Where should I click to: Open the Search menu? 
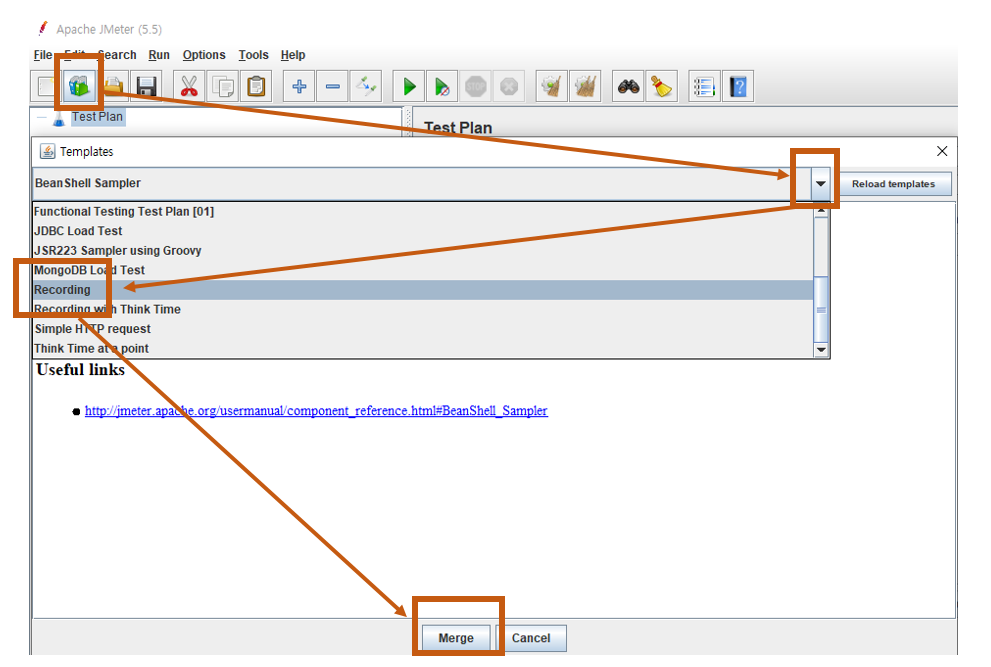(117, 55)
